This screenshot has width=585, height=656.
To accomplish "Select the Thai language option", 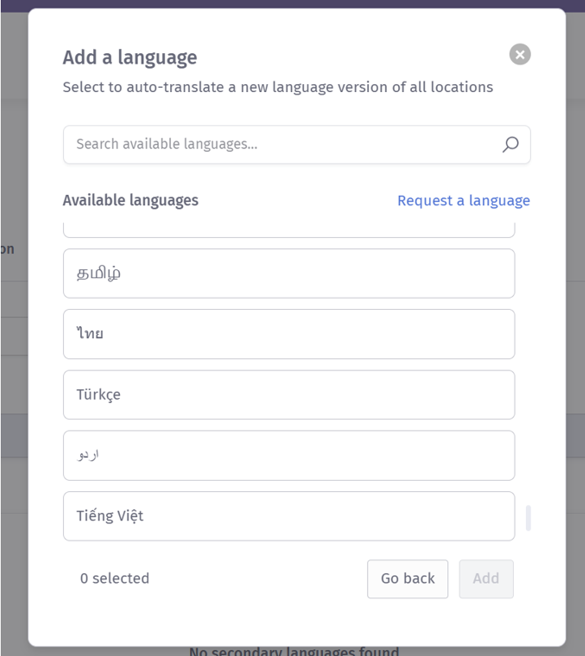I will pos(289,334).
